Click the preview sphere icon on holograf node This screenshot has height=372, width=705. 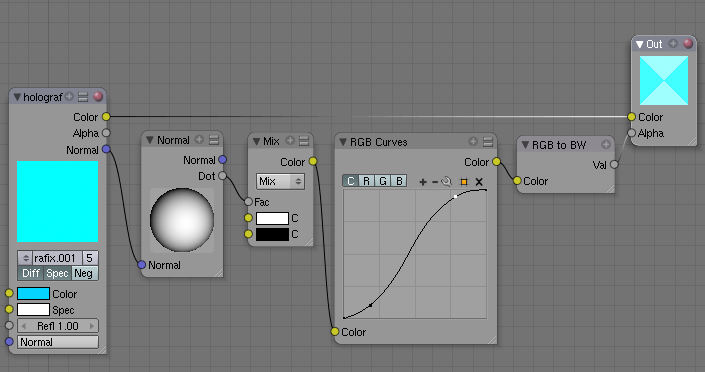pyautogui.click(x=98, y=97)
